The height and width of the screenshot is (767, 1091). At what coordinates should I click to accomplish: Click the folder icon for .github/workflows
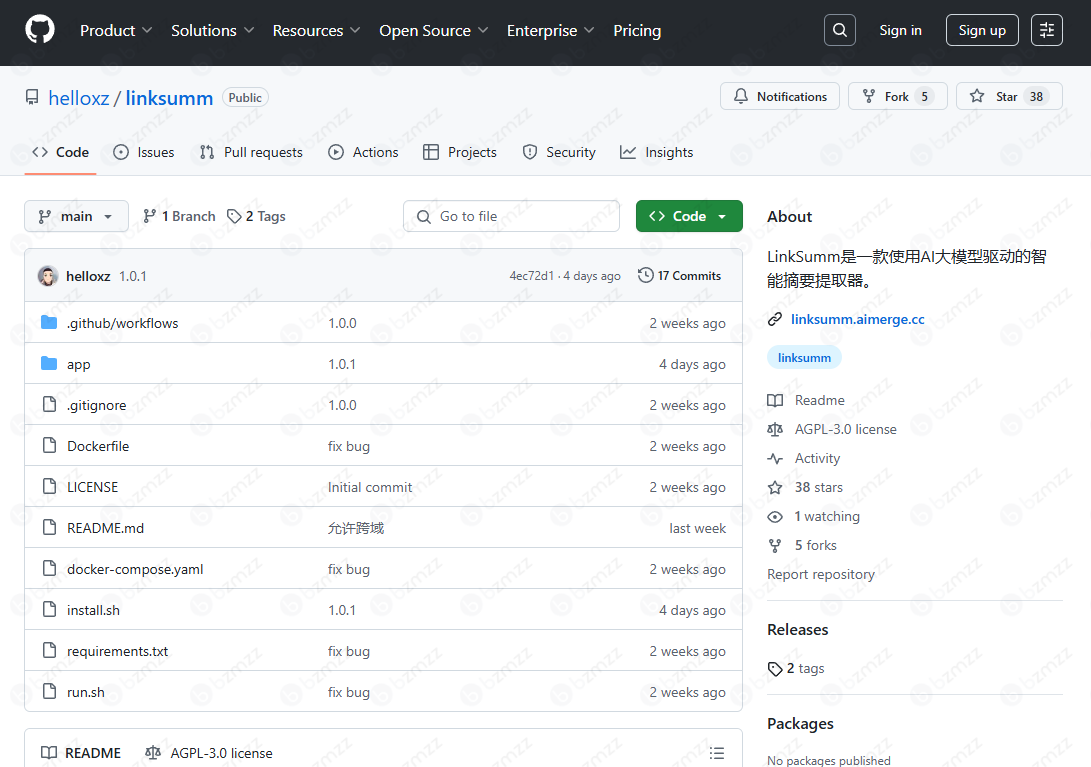(49, 322)
